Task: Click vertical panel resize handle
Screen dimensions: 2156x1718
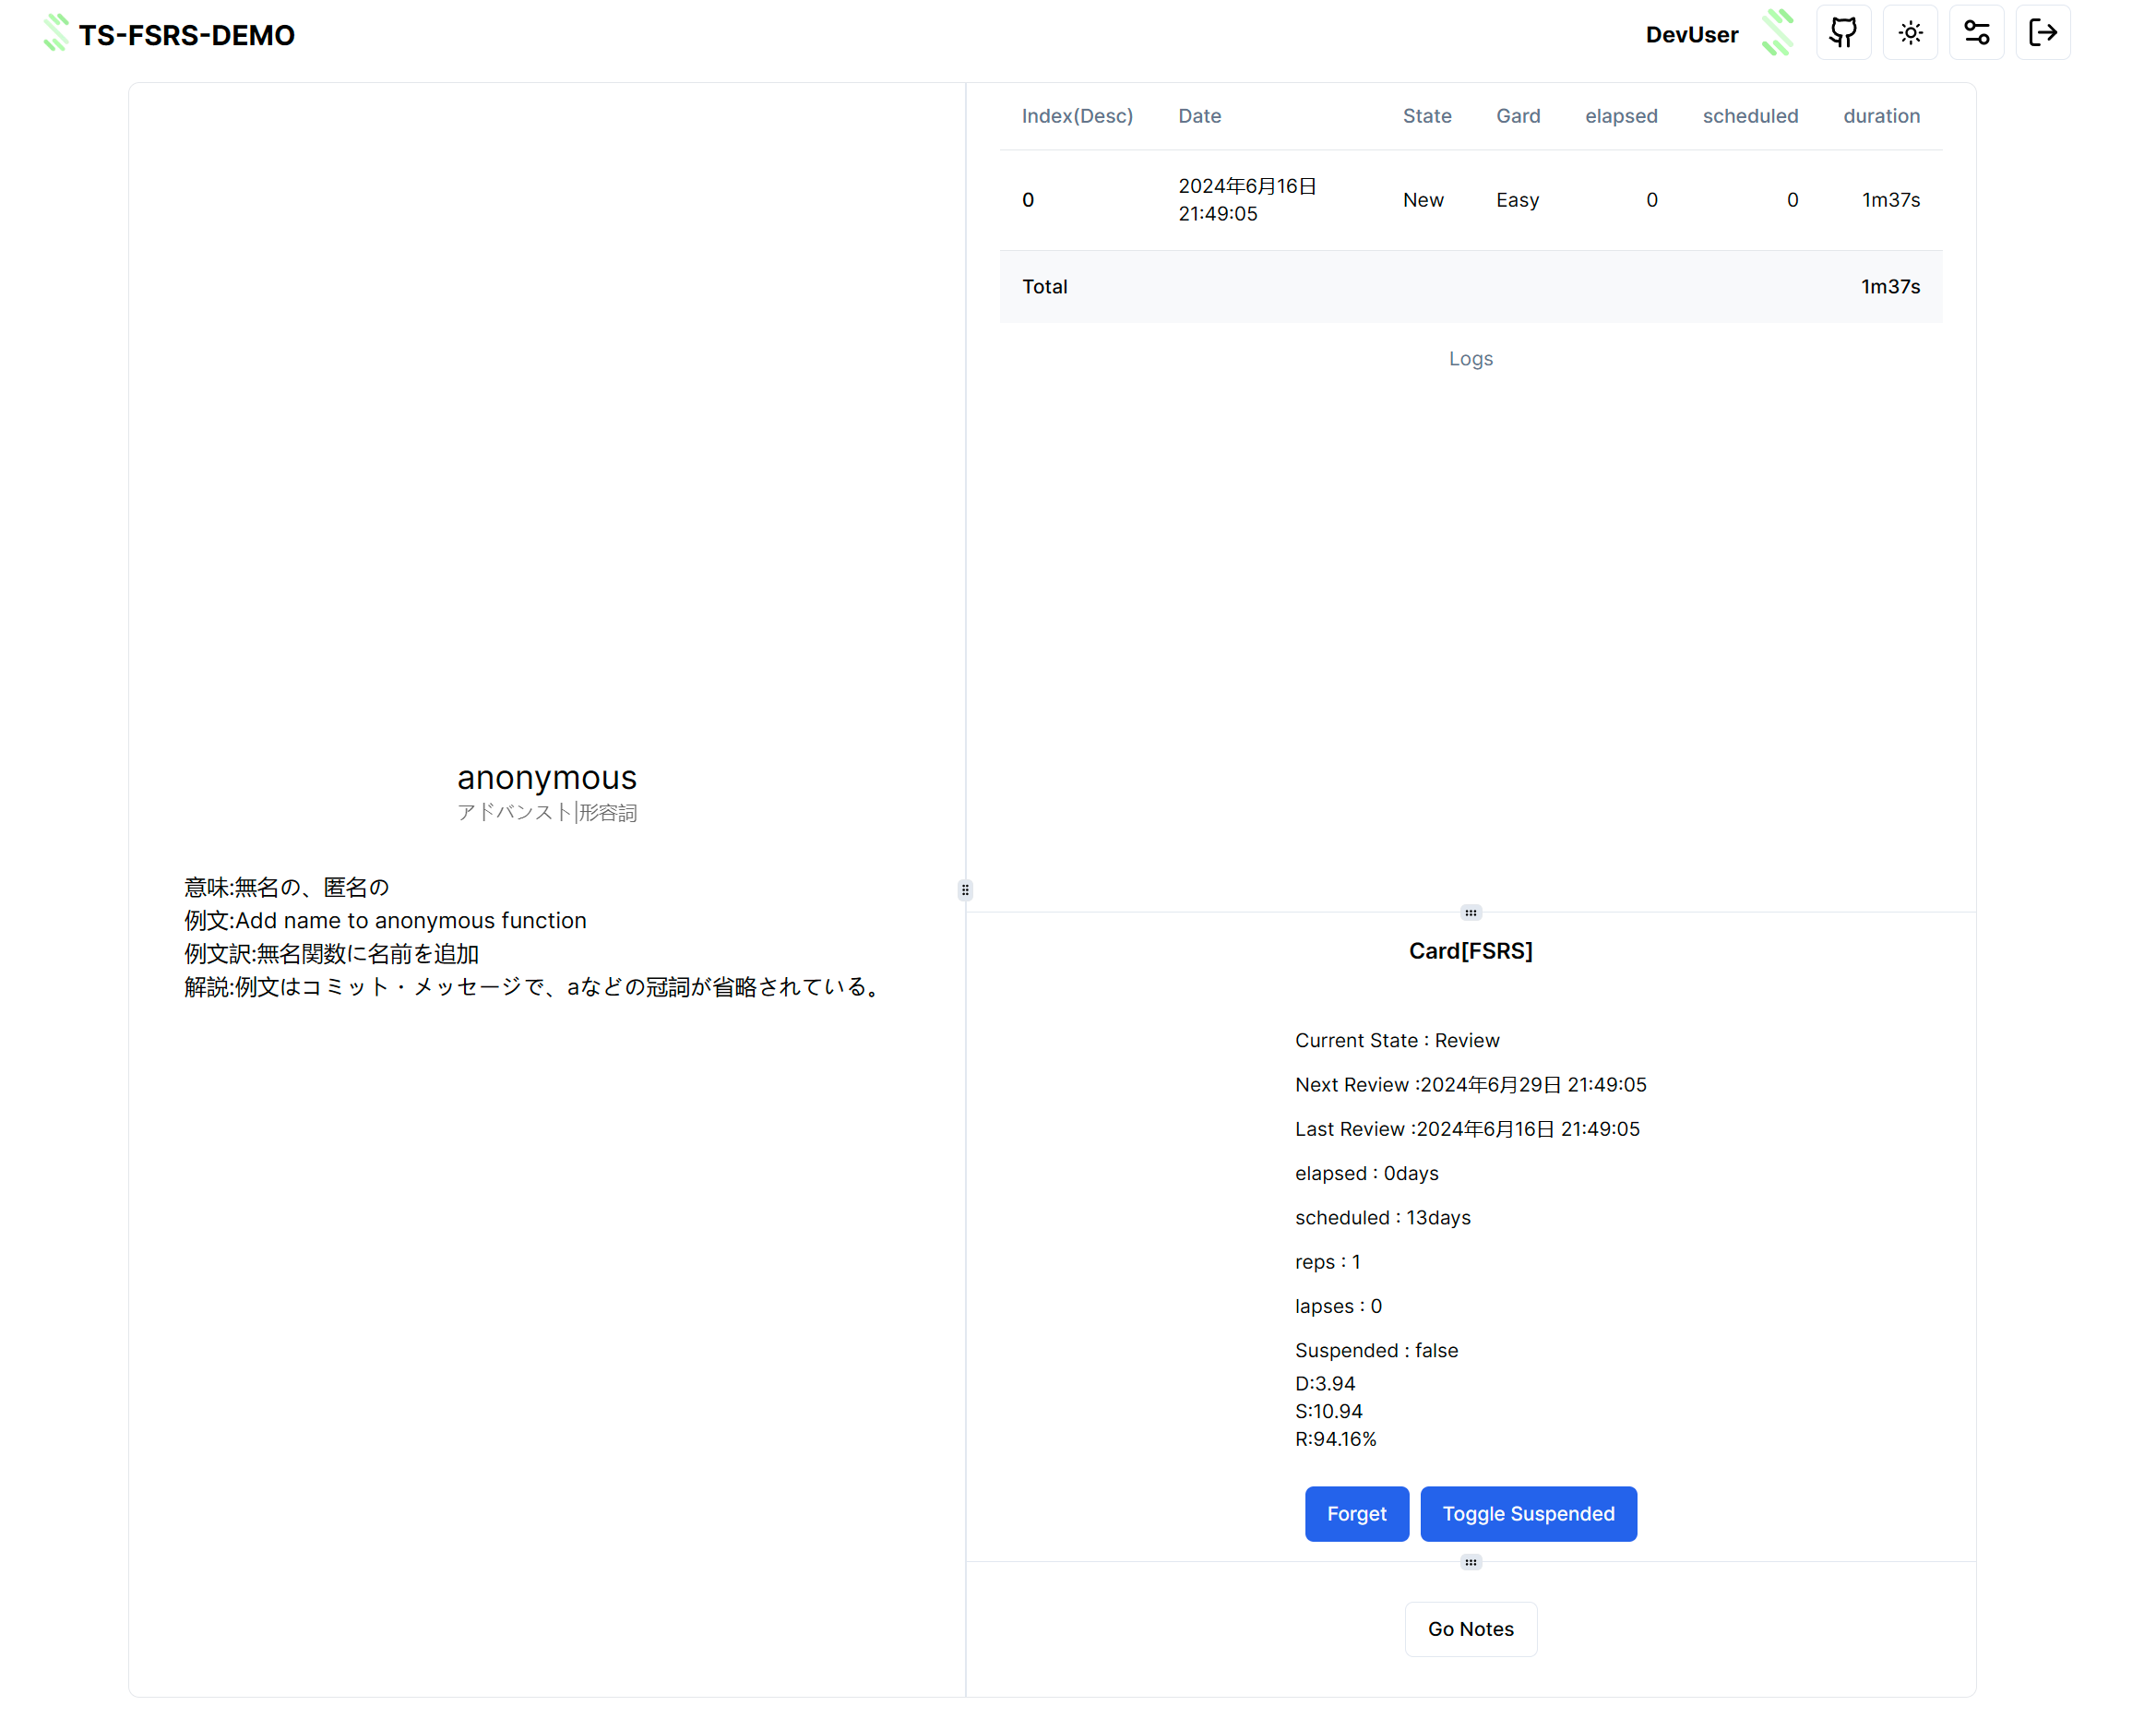Action: [965, 890]
